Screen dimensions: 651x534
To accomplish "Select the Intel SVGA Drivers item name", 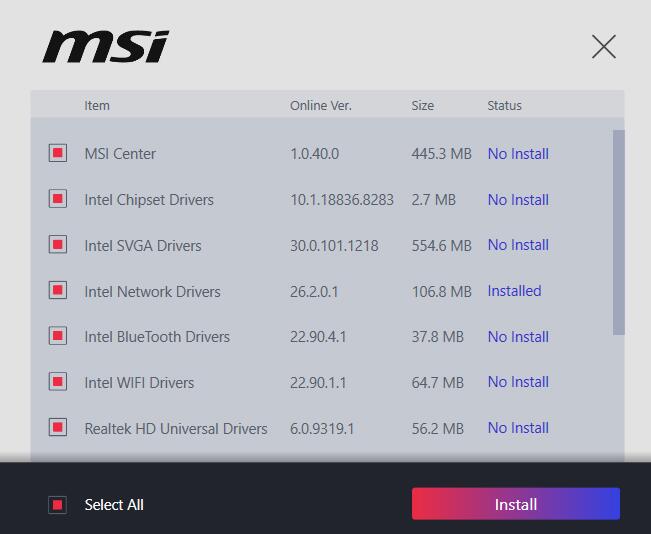I will (143, 246).
